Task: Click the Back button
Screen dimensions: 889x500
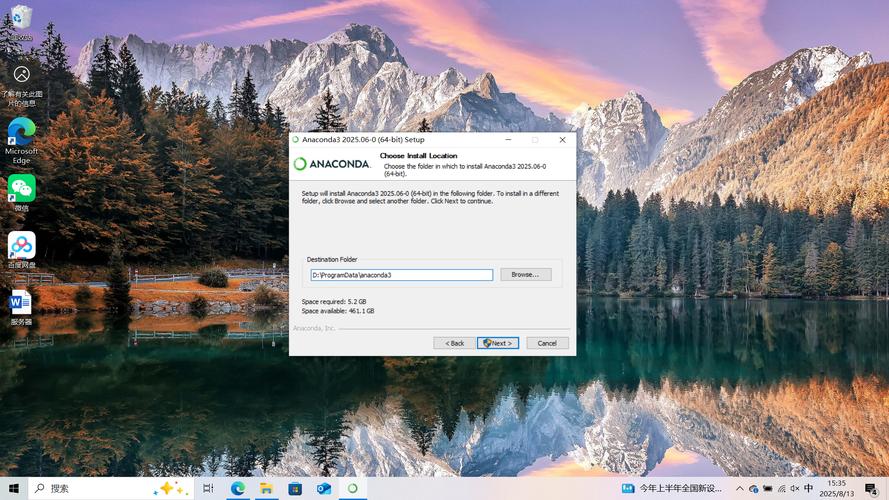Action: tap(454, 343)
